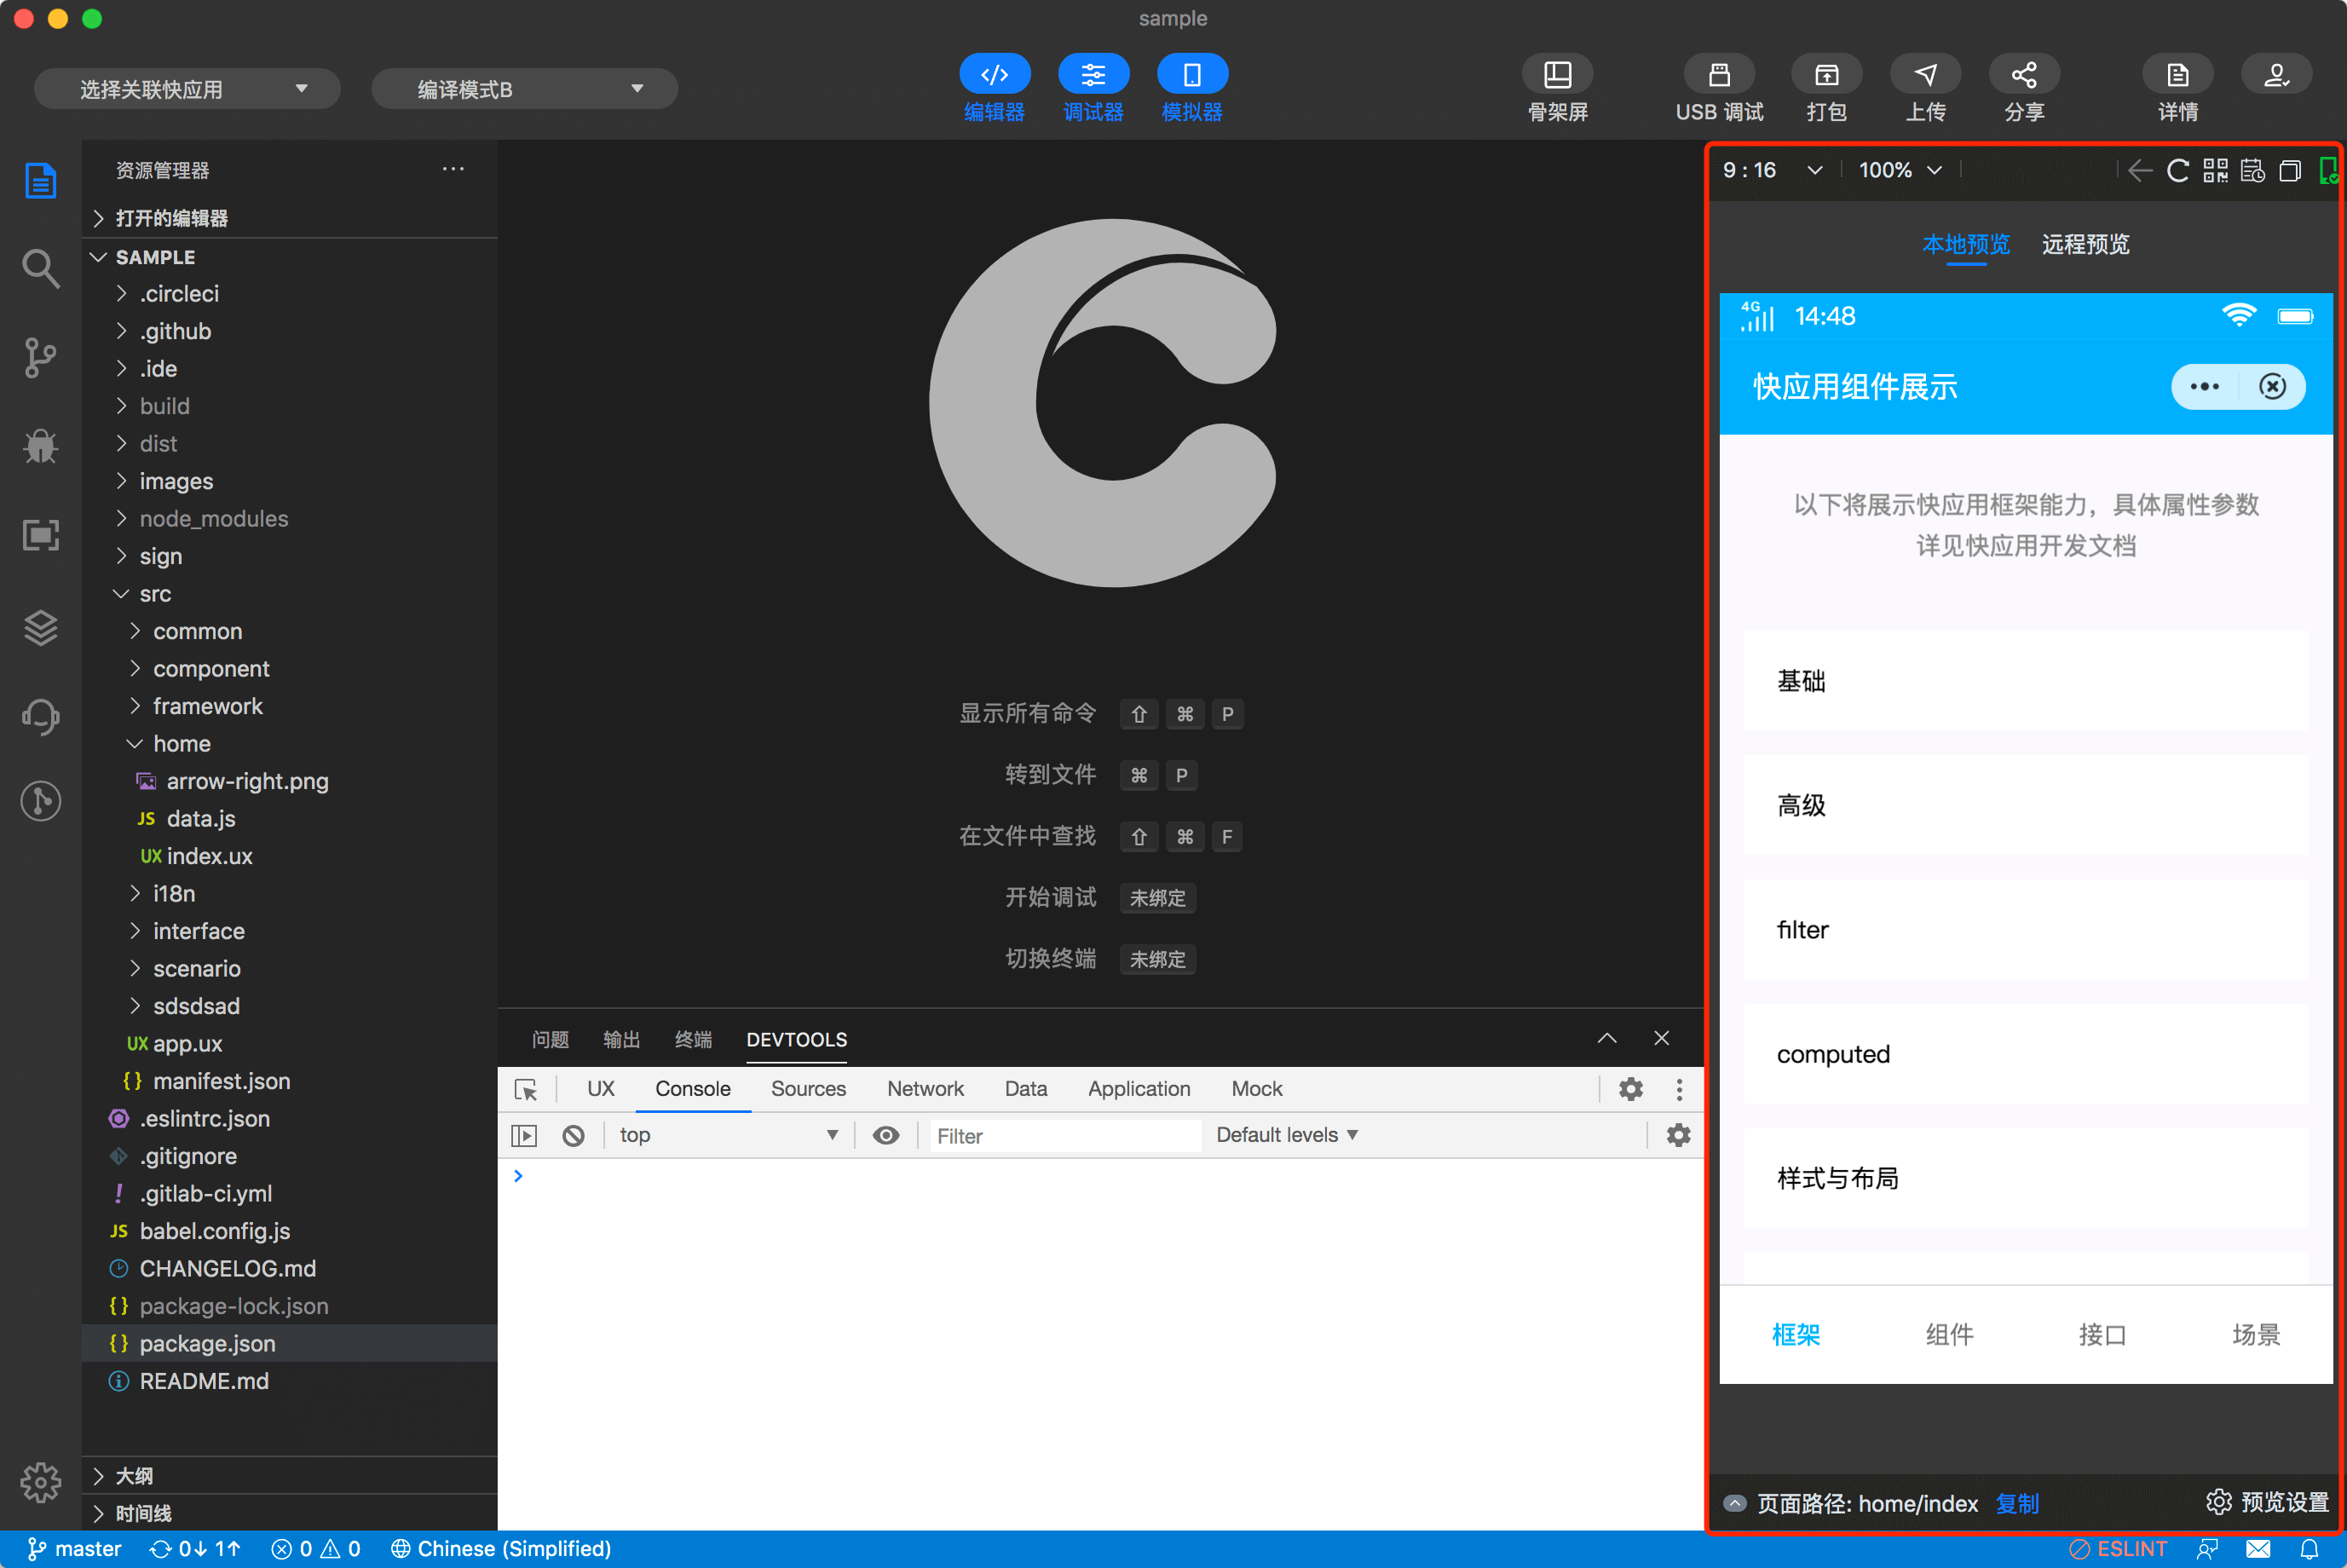Toggle the eye visibility icon in Console toolbar
The image size is (2347, 1568).
[x=886, y=1135]
